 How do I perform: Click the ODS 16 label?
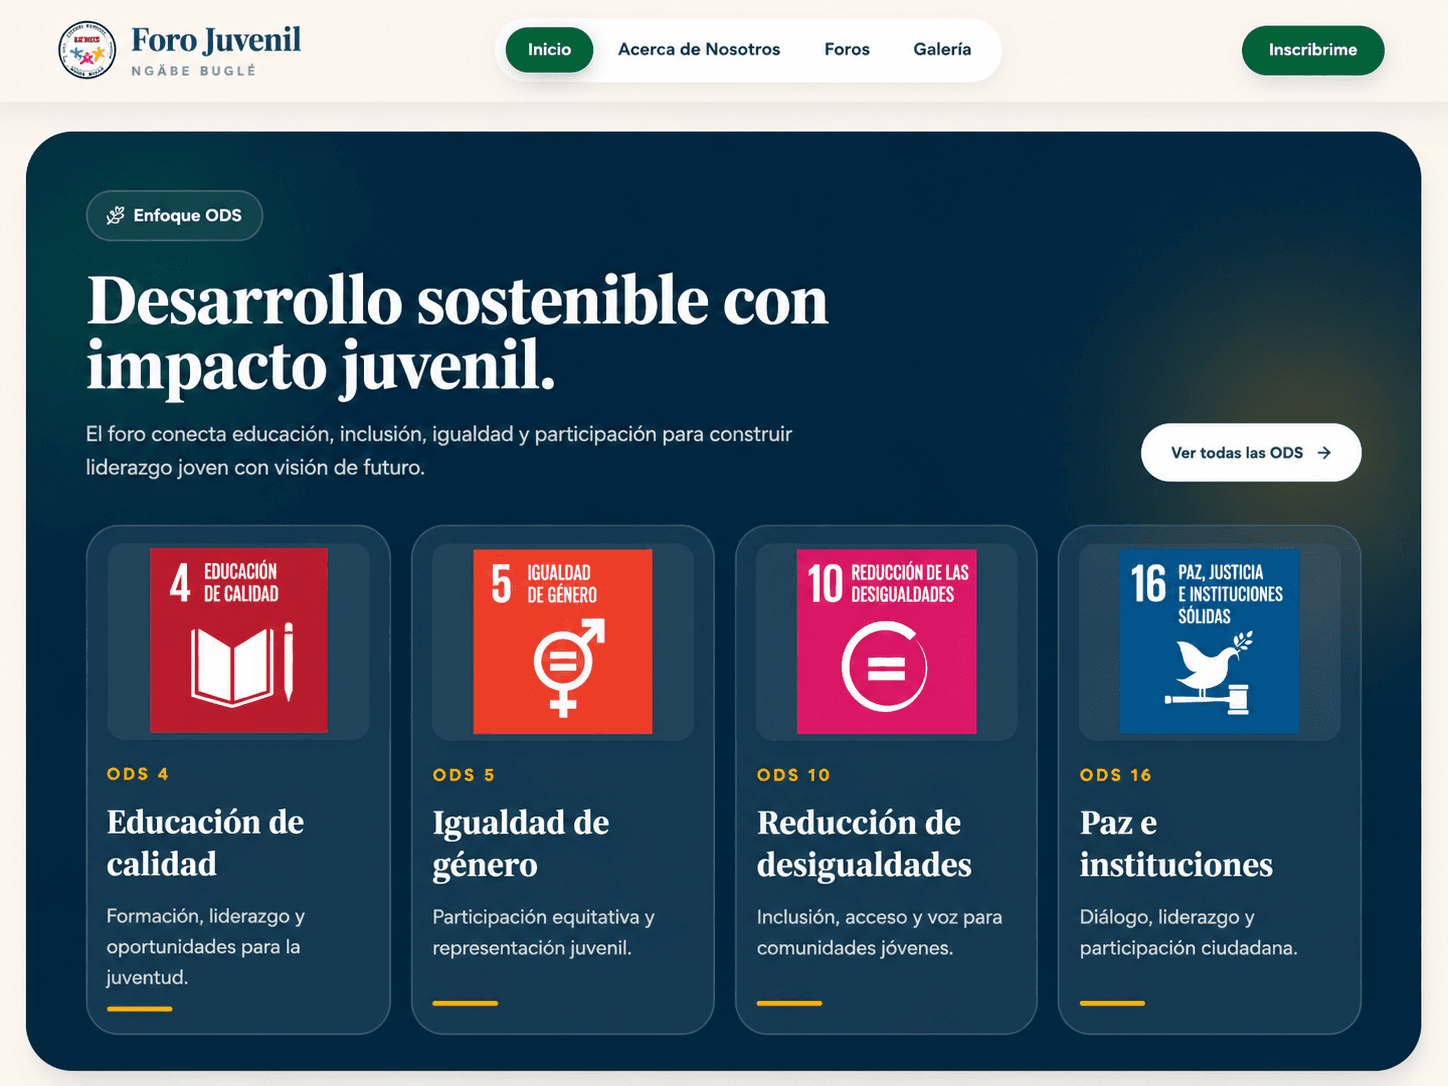pyautogui.click(x=1116, y=775)
